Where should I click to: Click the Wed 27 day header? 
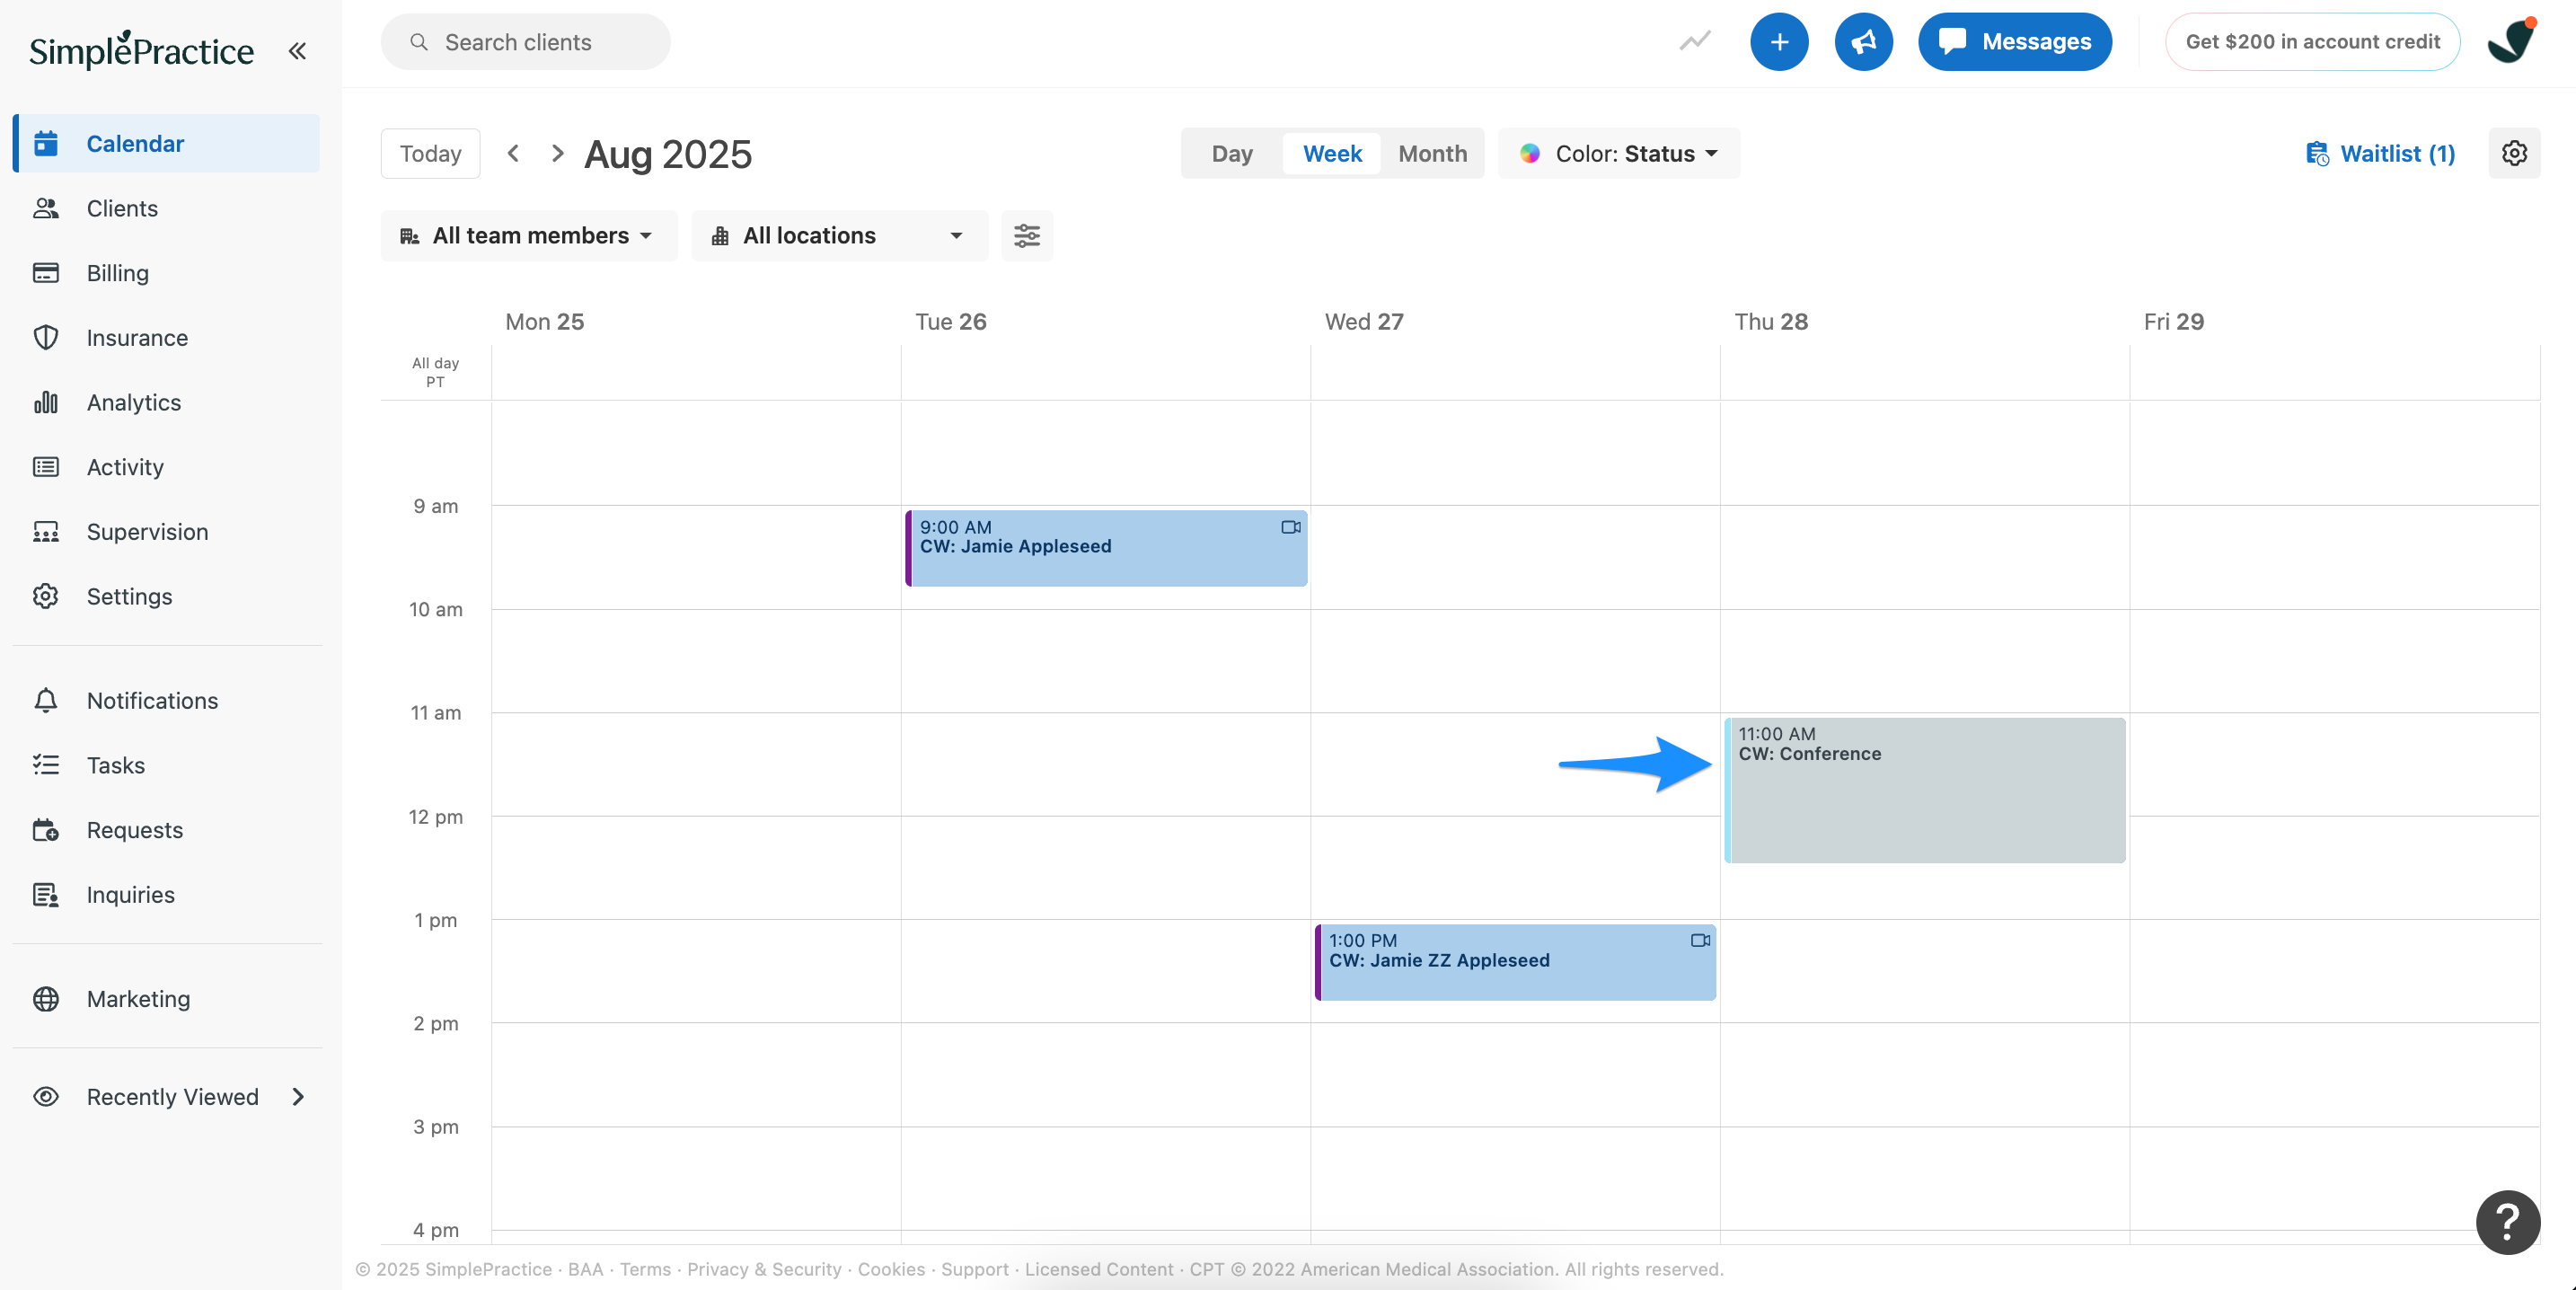(1364, 322)
